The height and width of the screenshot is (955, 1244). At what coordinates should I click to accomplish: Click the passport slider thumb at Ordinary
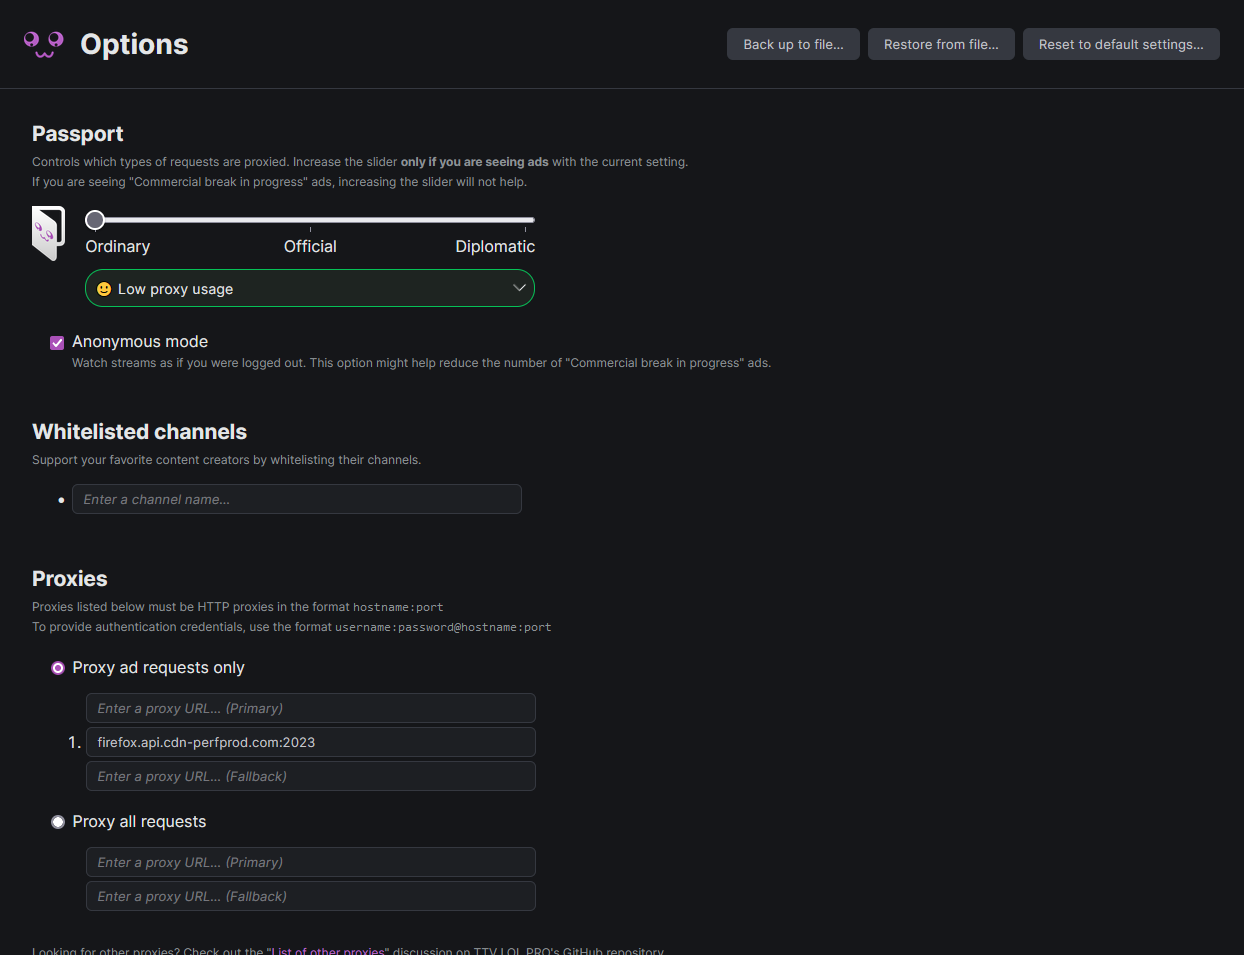click(95, 220)
